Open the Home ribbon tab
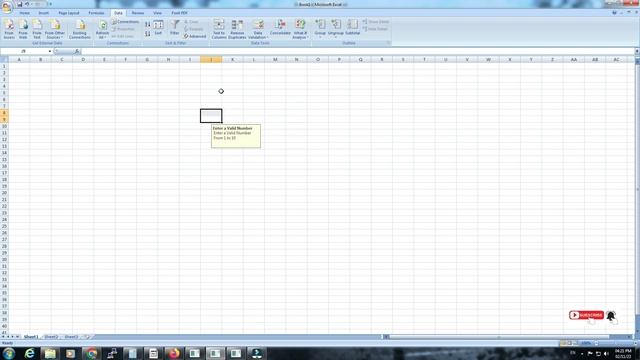The width and height of the screenshot is (640, 360). (24, 13)
